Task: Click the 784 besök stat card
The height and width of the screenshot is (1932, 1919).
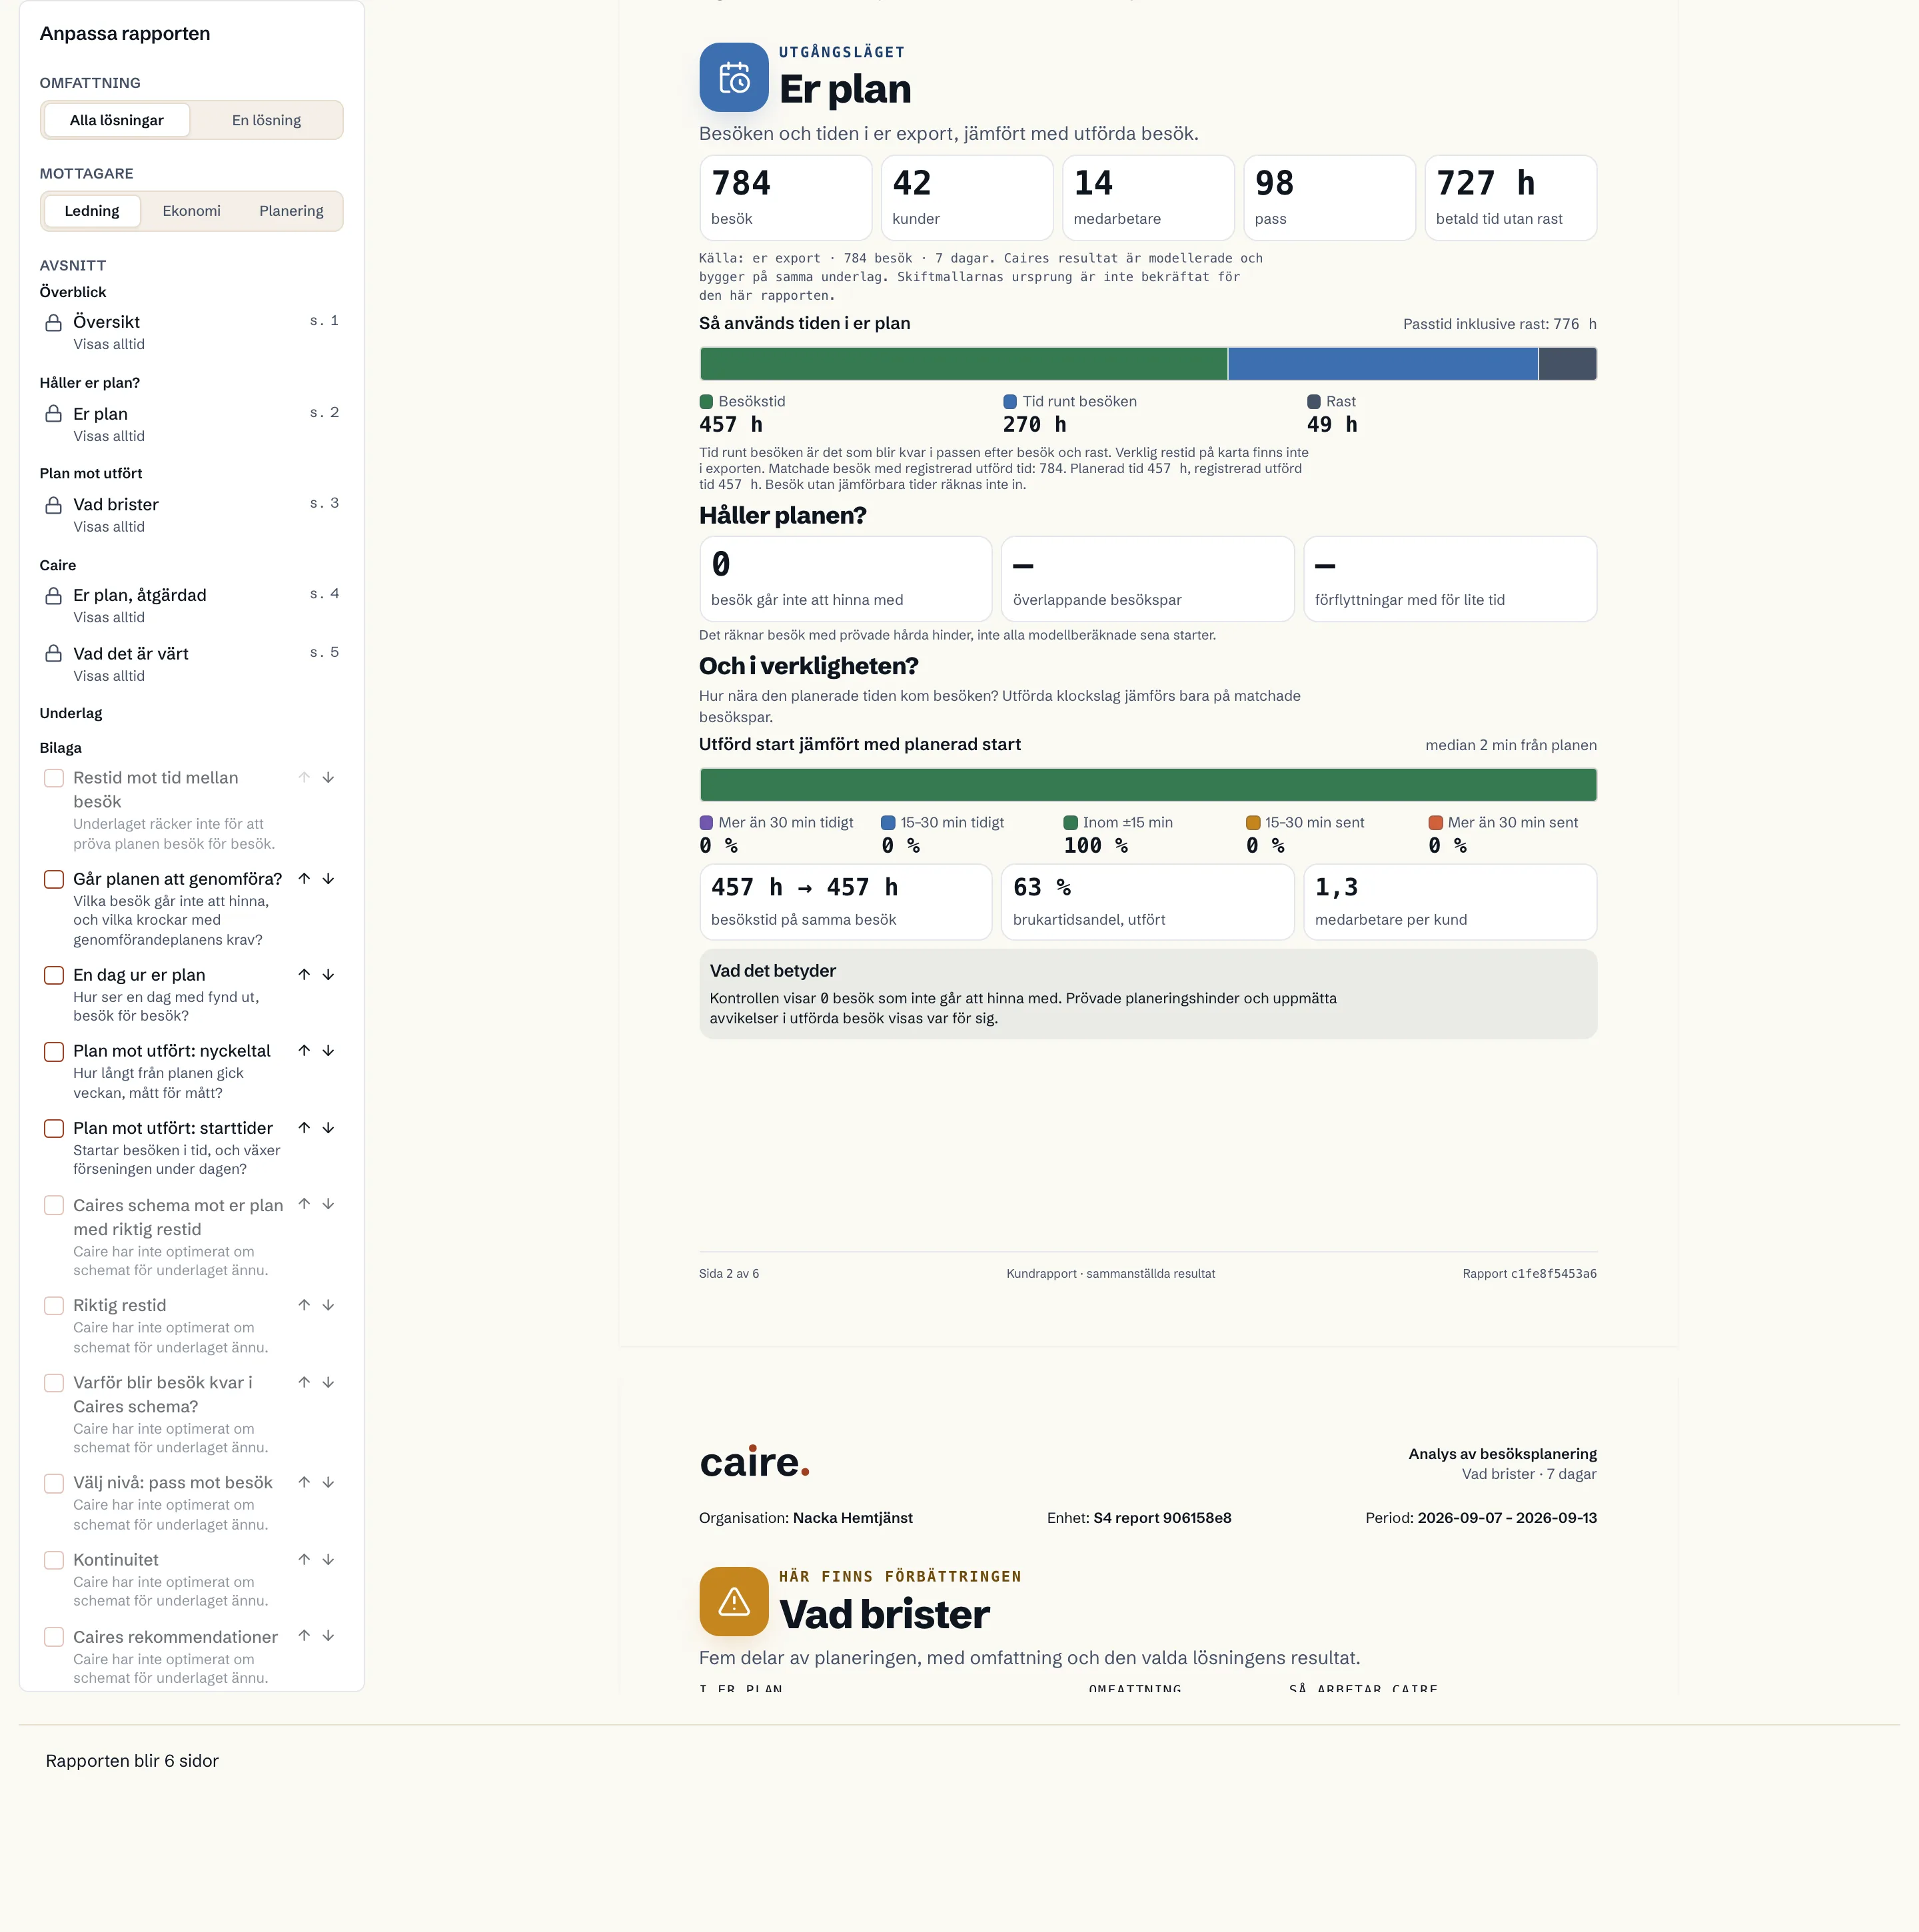Action: (x=786, y=197)
